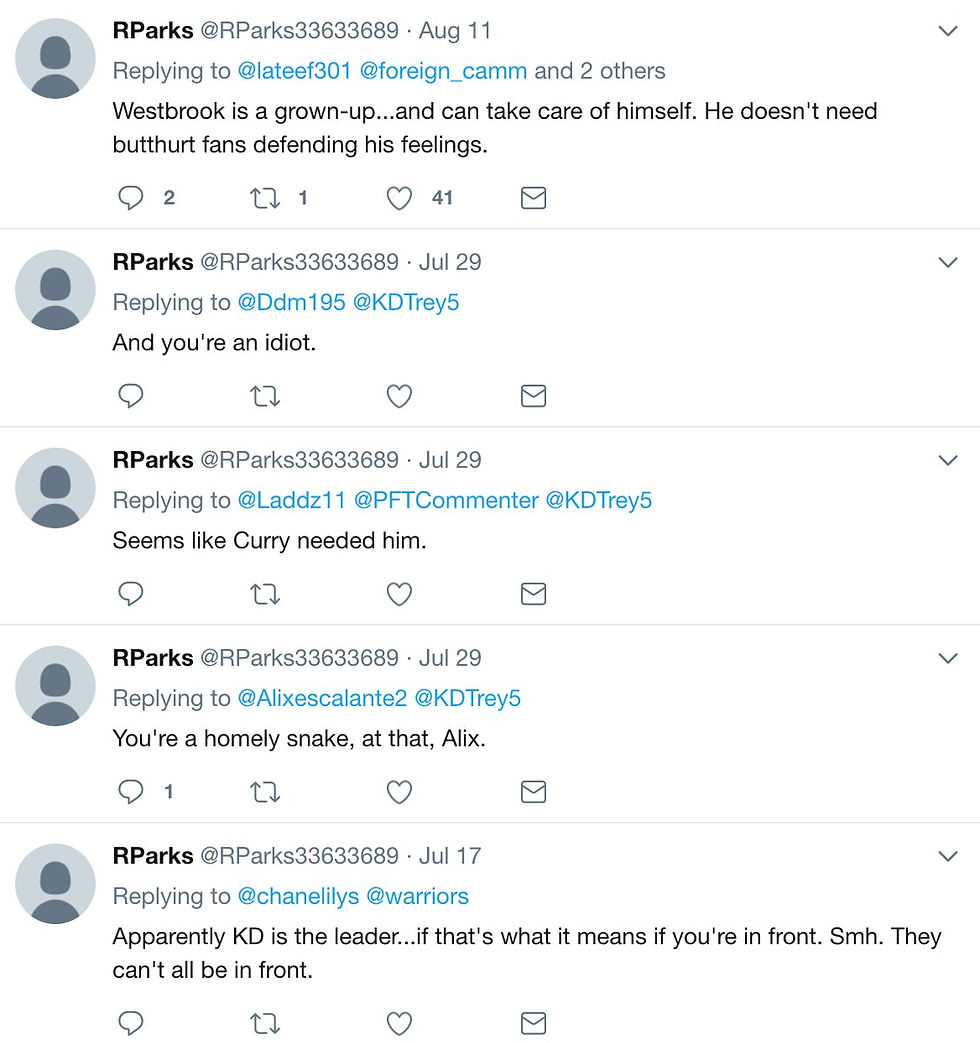The image size is (980, 1043).
Task: Click the "and 2 others" reply recipients text
Action: click(x=599, y=71)
